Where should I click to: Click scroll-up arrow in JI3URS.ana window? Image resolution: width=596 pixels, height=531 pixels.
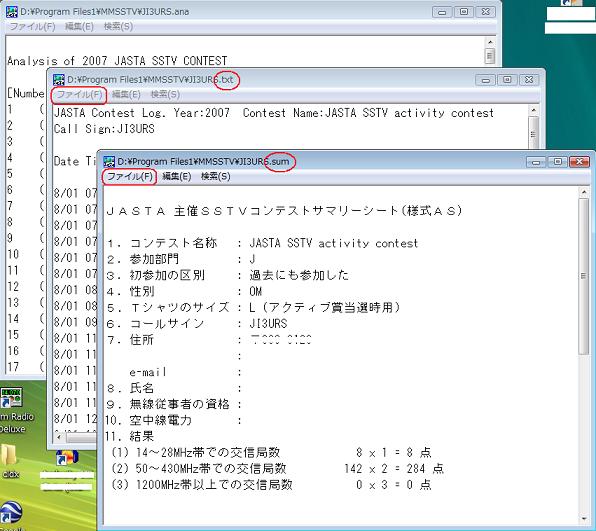[490, 42]
